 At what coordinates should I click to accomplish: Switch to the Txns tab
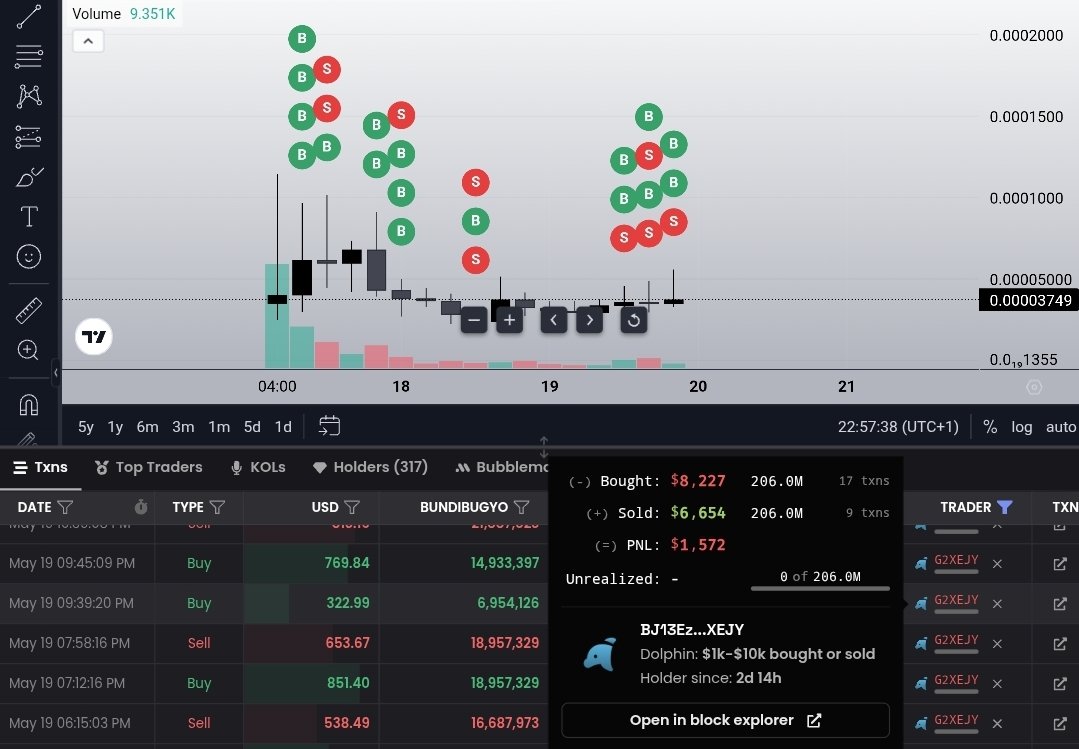pyautogui.click(x=41, y=467)
